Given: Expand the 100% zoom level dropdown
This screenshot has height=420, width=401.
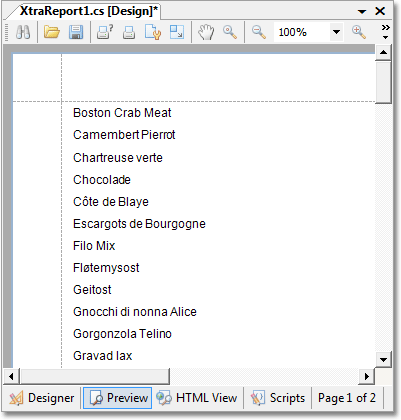Looking at the screenshot, I should point(336,32).
